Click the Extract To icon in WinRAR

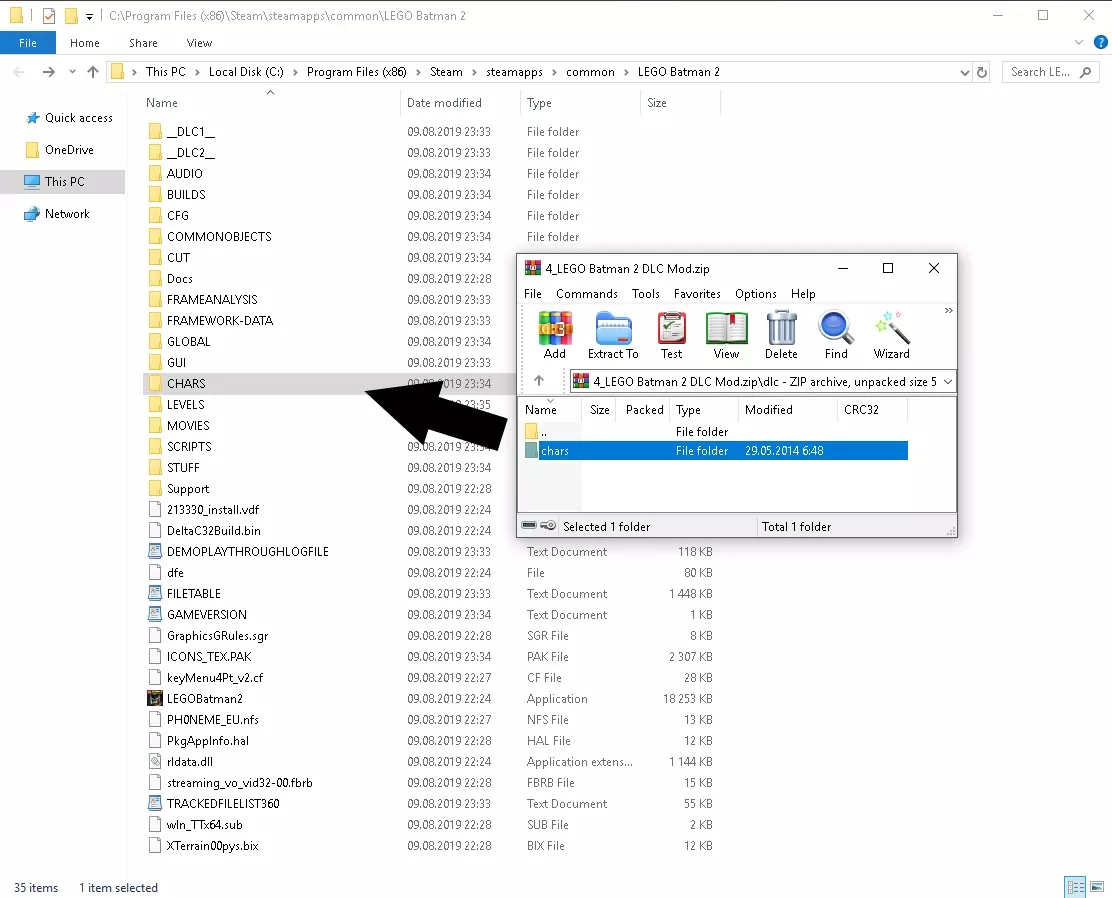tap(613, 336)
